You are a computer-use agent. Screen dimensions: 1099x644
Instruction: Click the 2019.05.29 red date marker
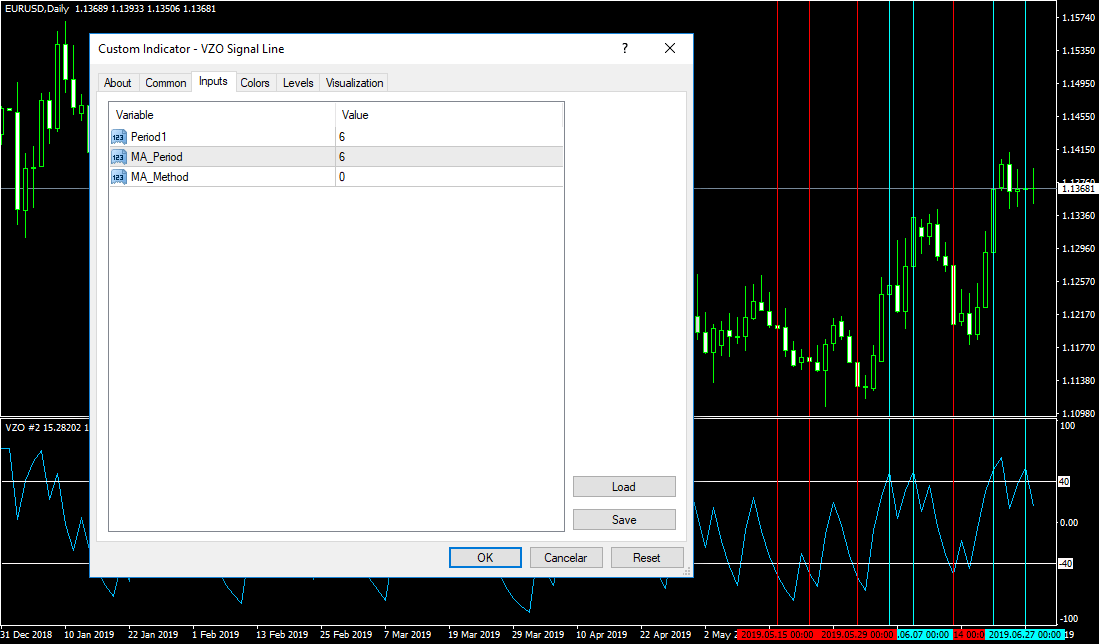856,635
